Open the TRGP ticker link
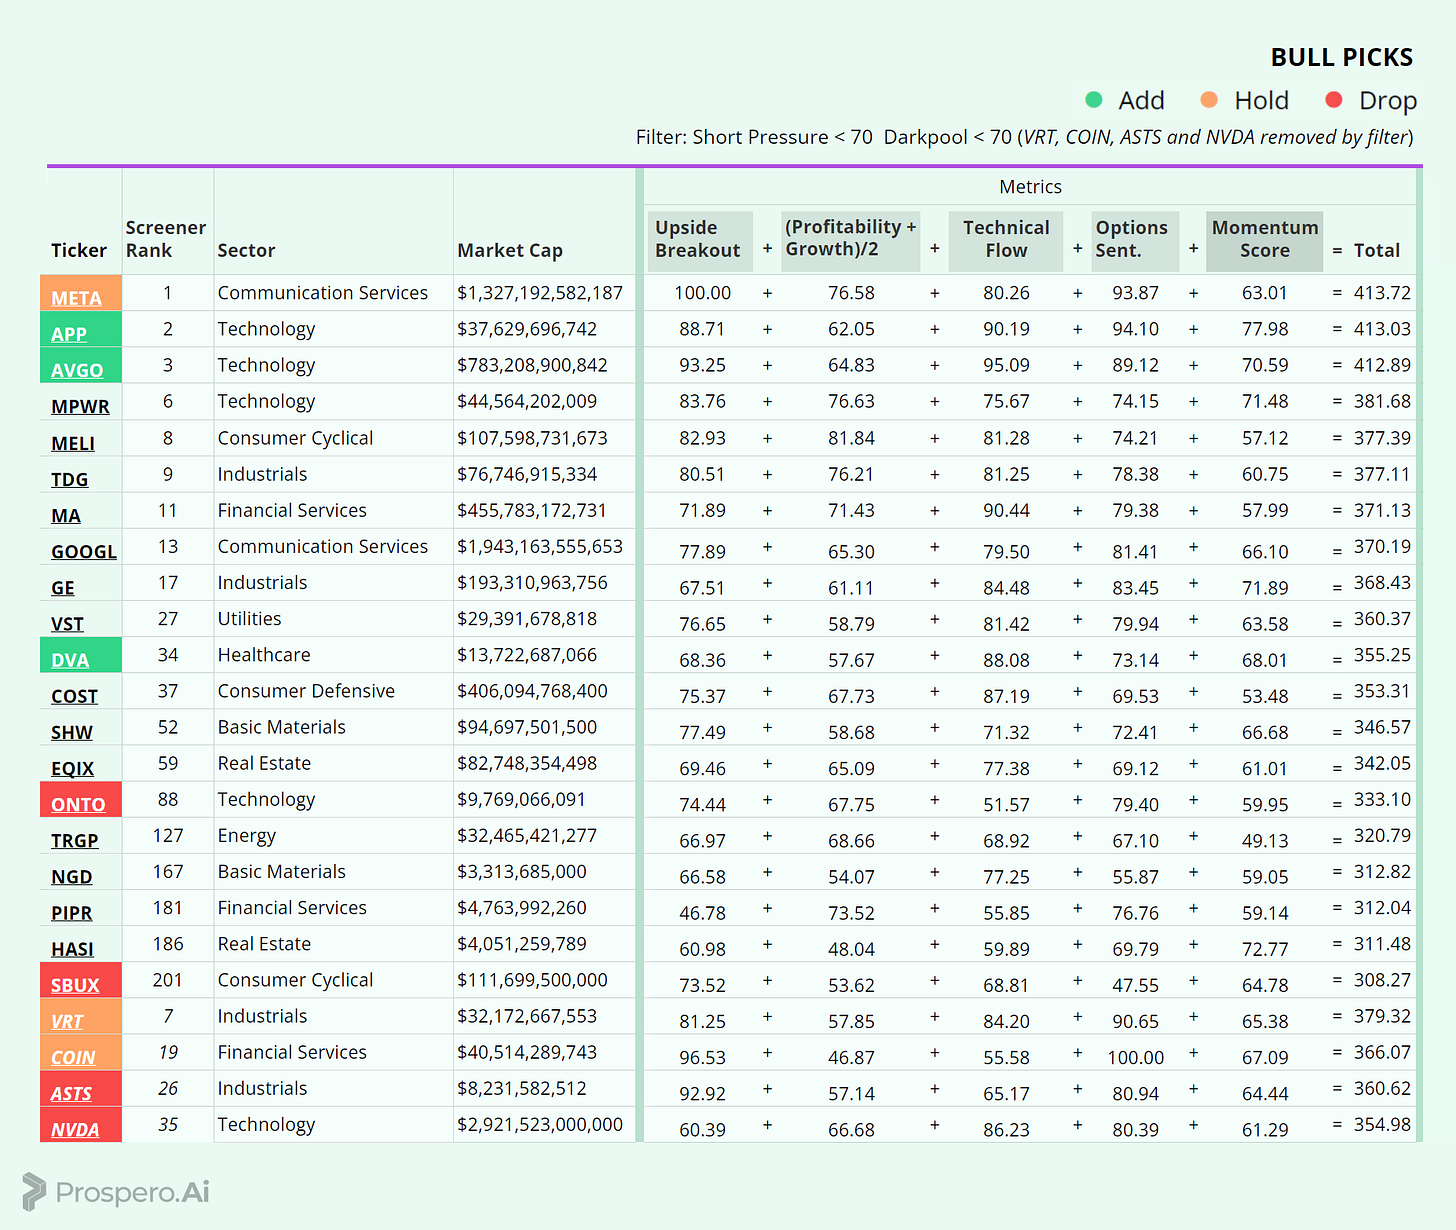 (75, 840)
